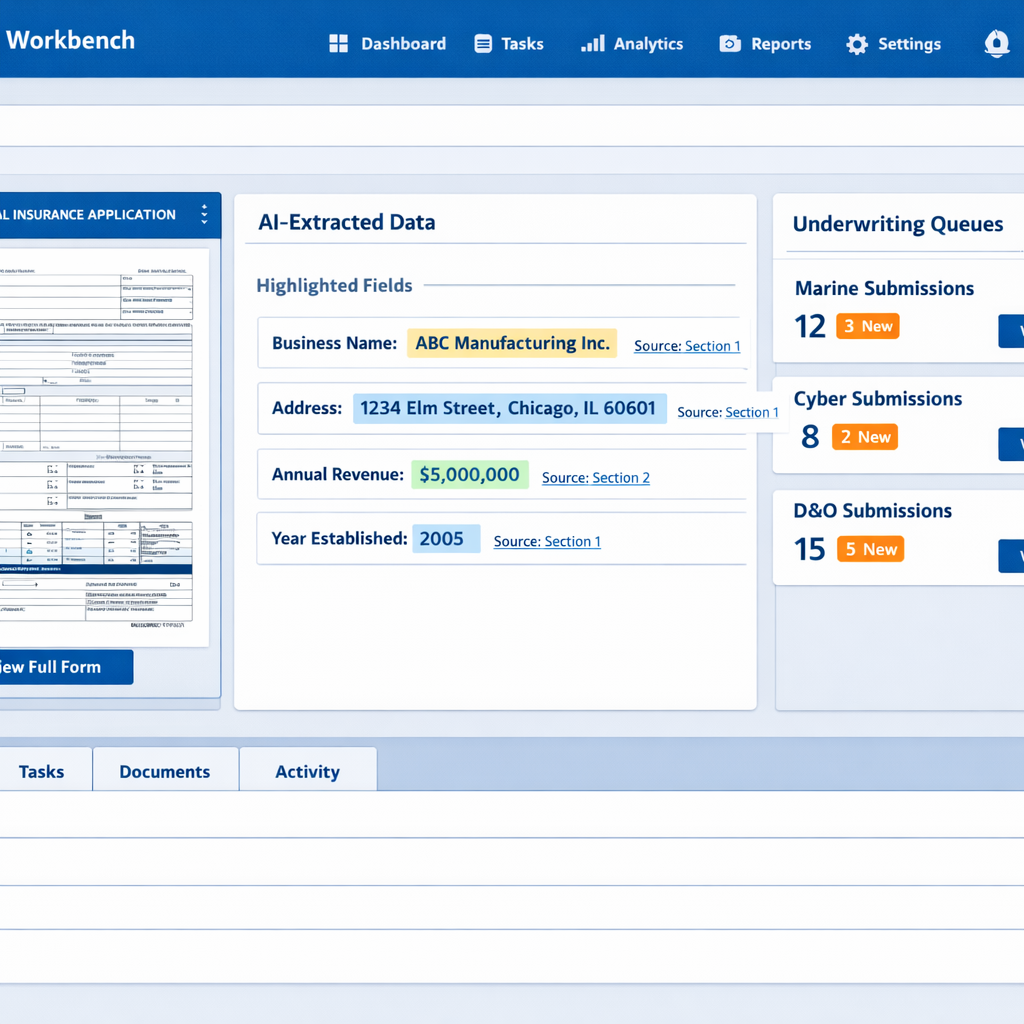Click the Workbench home logo
Viewport: 1024px width, 1024px height.
(x=70, y=40)
